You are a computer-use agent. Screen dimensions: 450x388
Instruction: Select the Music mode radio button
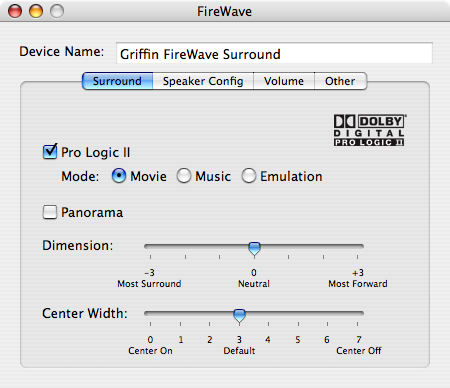click(184, 176)
